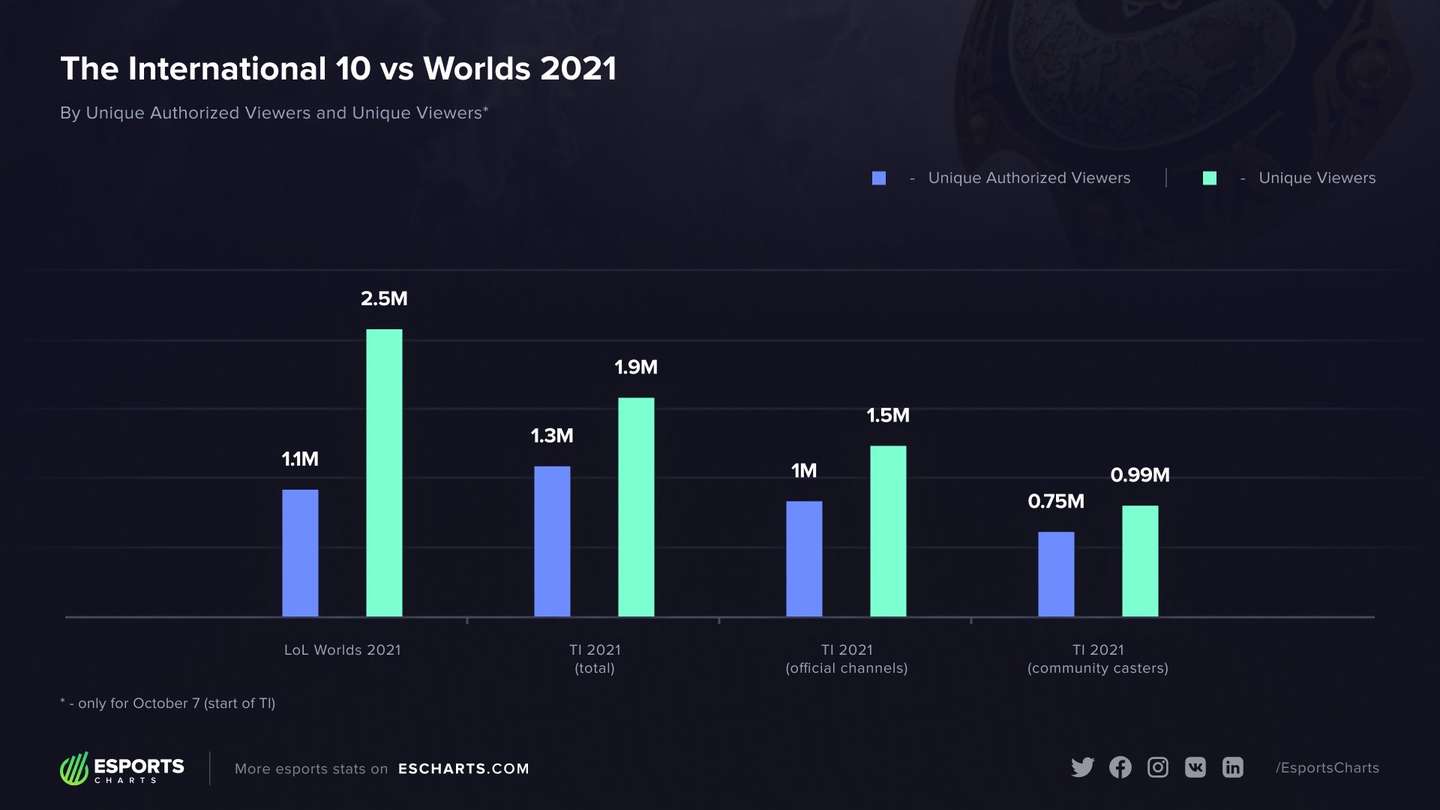The width and height of the screenshot is (1440, 810).
Task: Click the 1.3M value label
Action: coord(552,436)
